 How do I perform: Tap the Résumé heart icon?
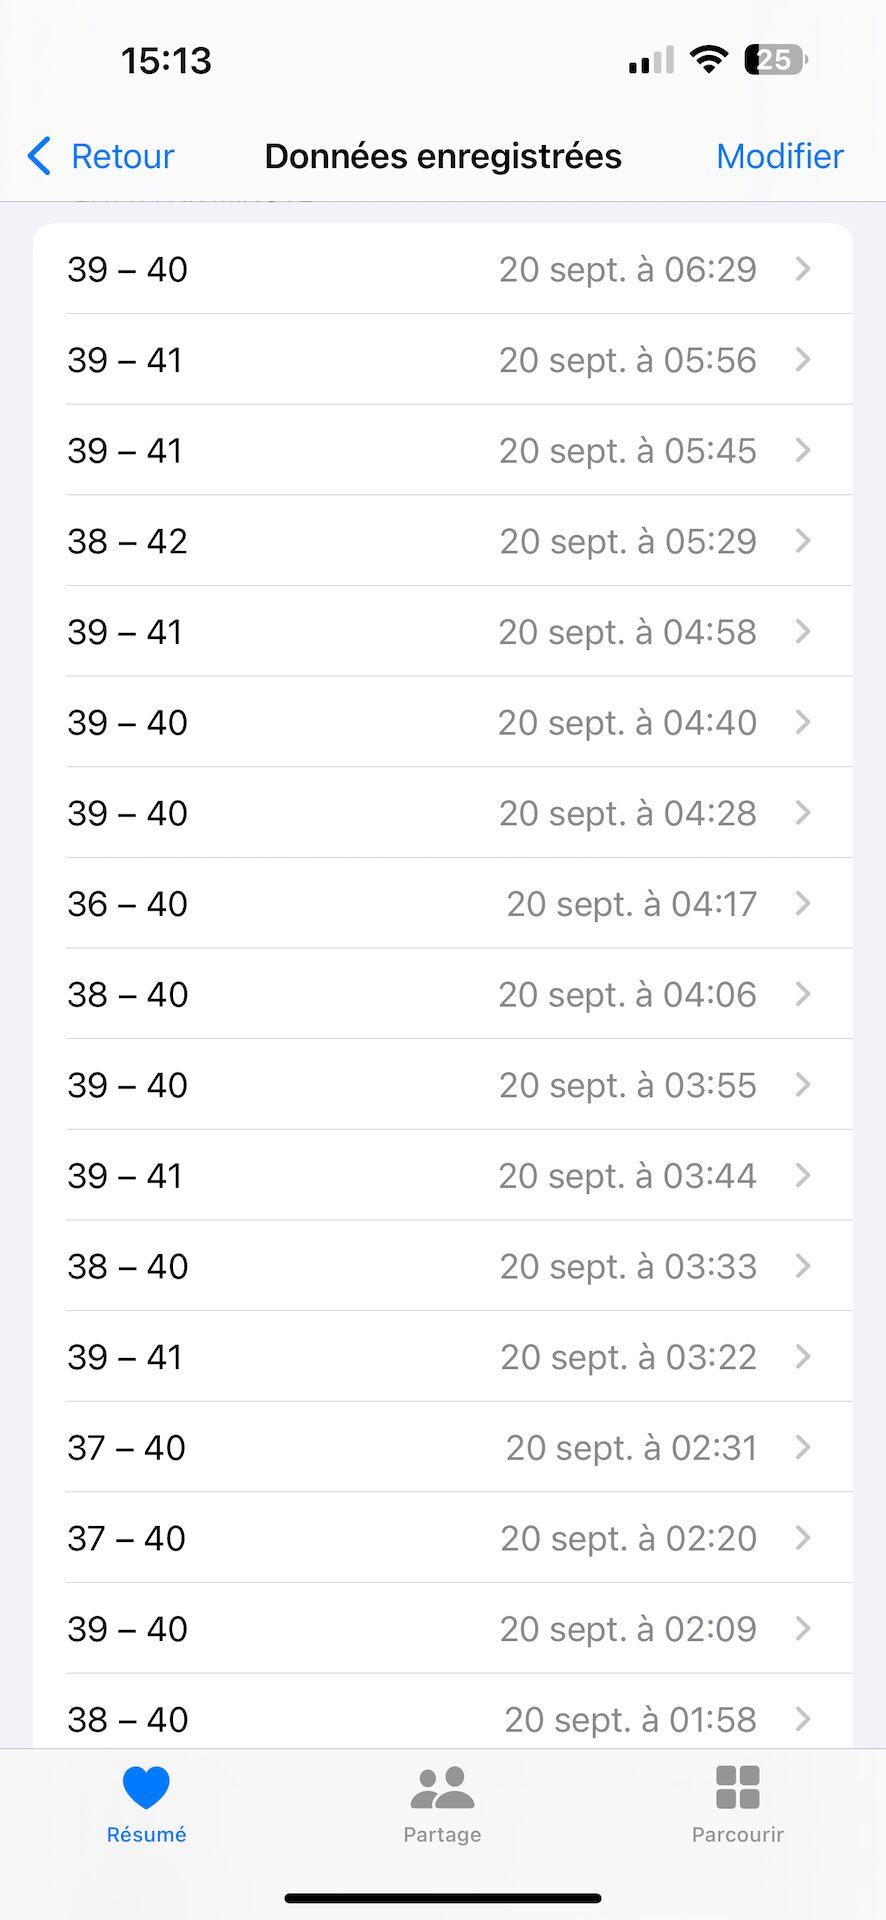coord(146,1787)
